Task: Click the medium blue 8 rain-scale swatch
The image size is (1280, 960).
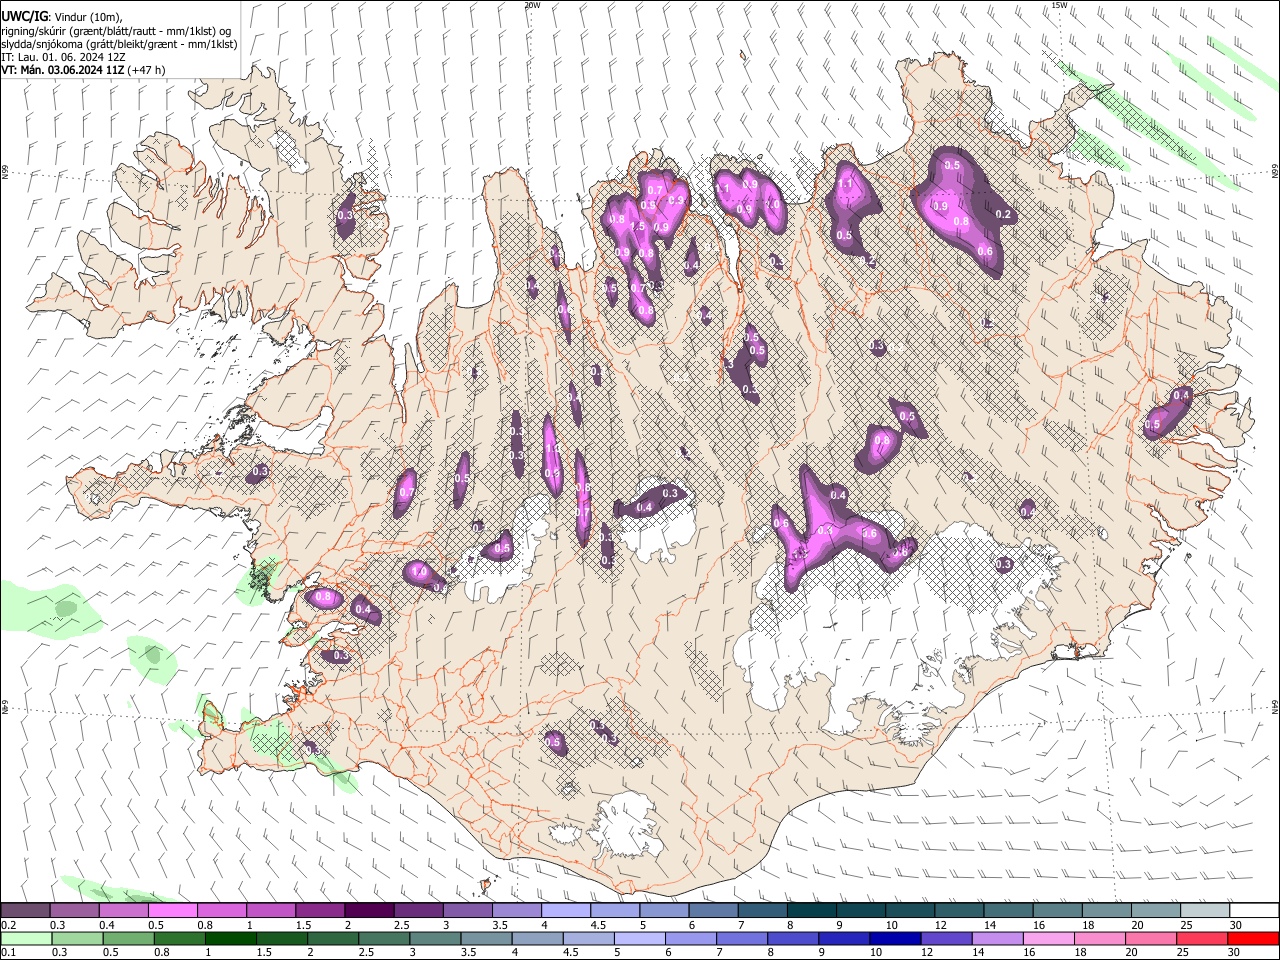Action: [792, 938]
